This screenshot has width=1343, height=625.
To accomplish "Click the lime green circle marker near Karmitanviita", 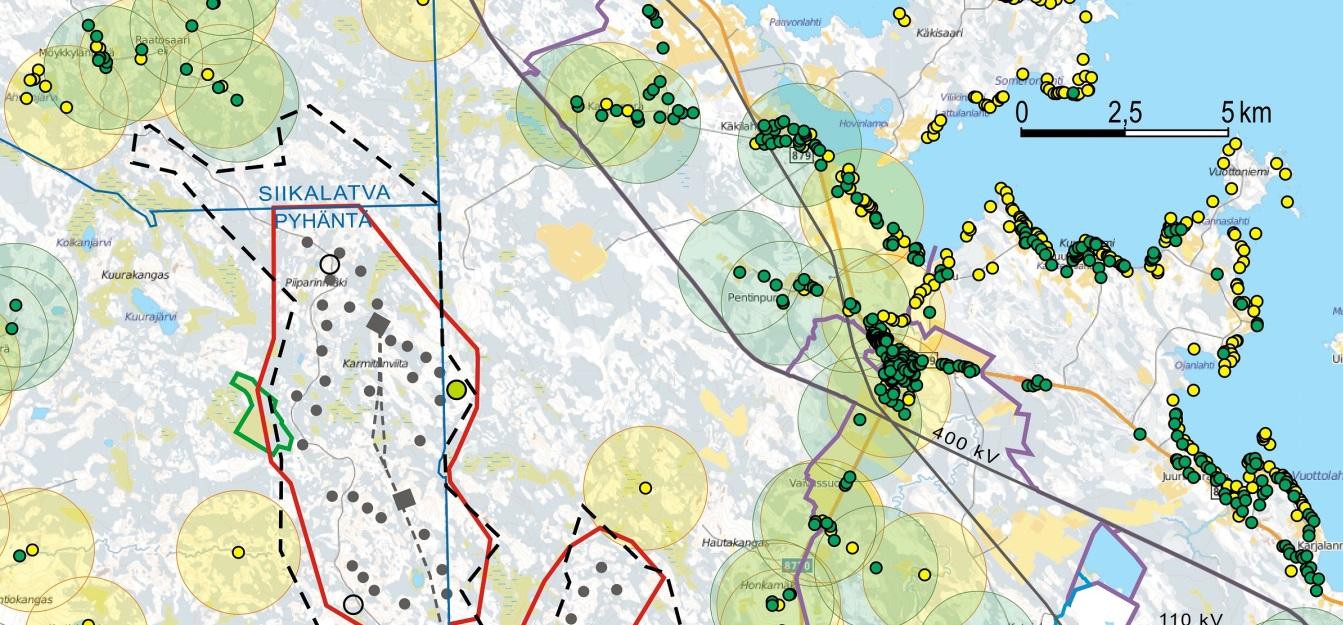I will tap(457, 389).
